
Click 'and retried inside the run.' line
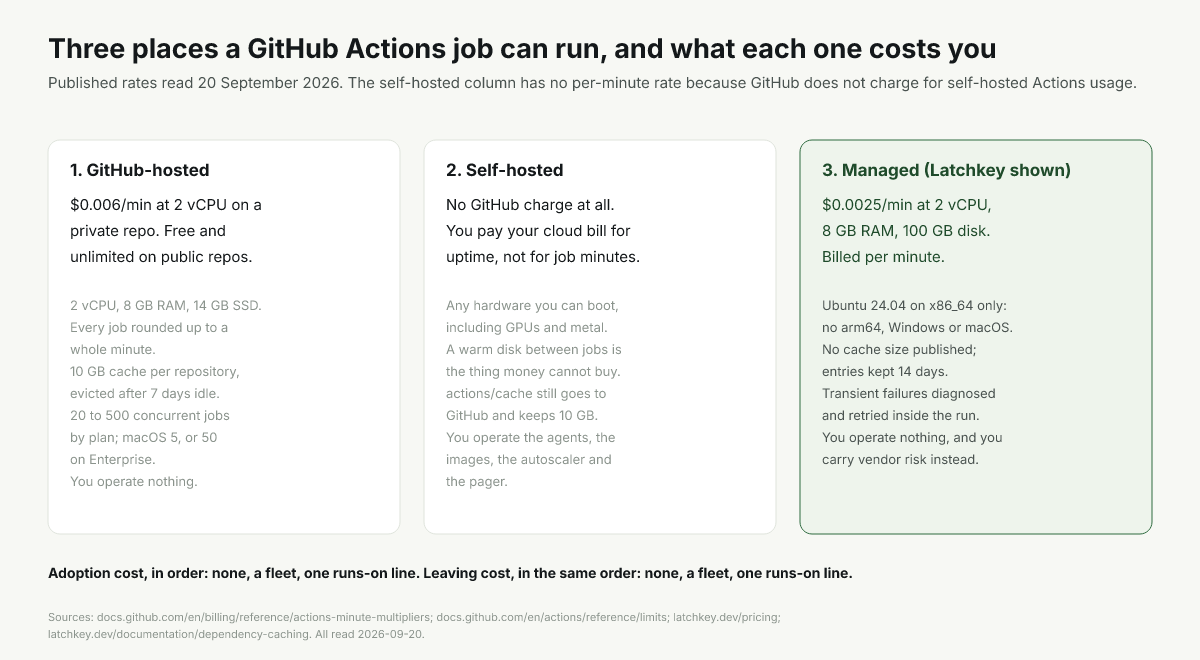904,415
